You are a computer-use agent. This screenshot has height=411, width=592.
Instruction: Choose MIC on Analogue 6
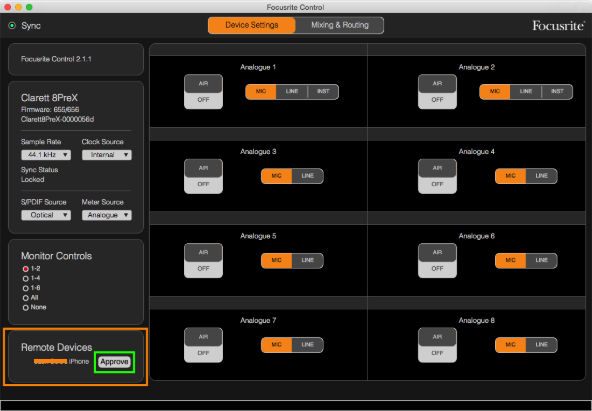(x=510, y=260)
